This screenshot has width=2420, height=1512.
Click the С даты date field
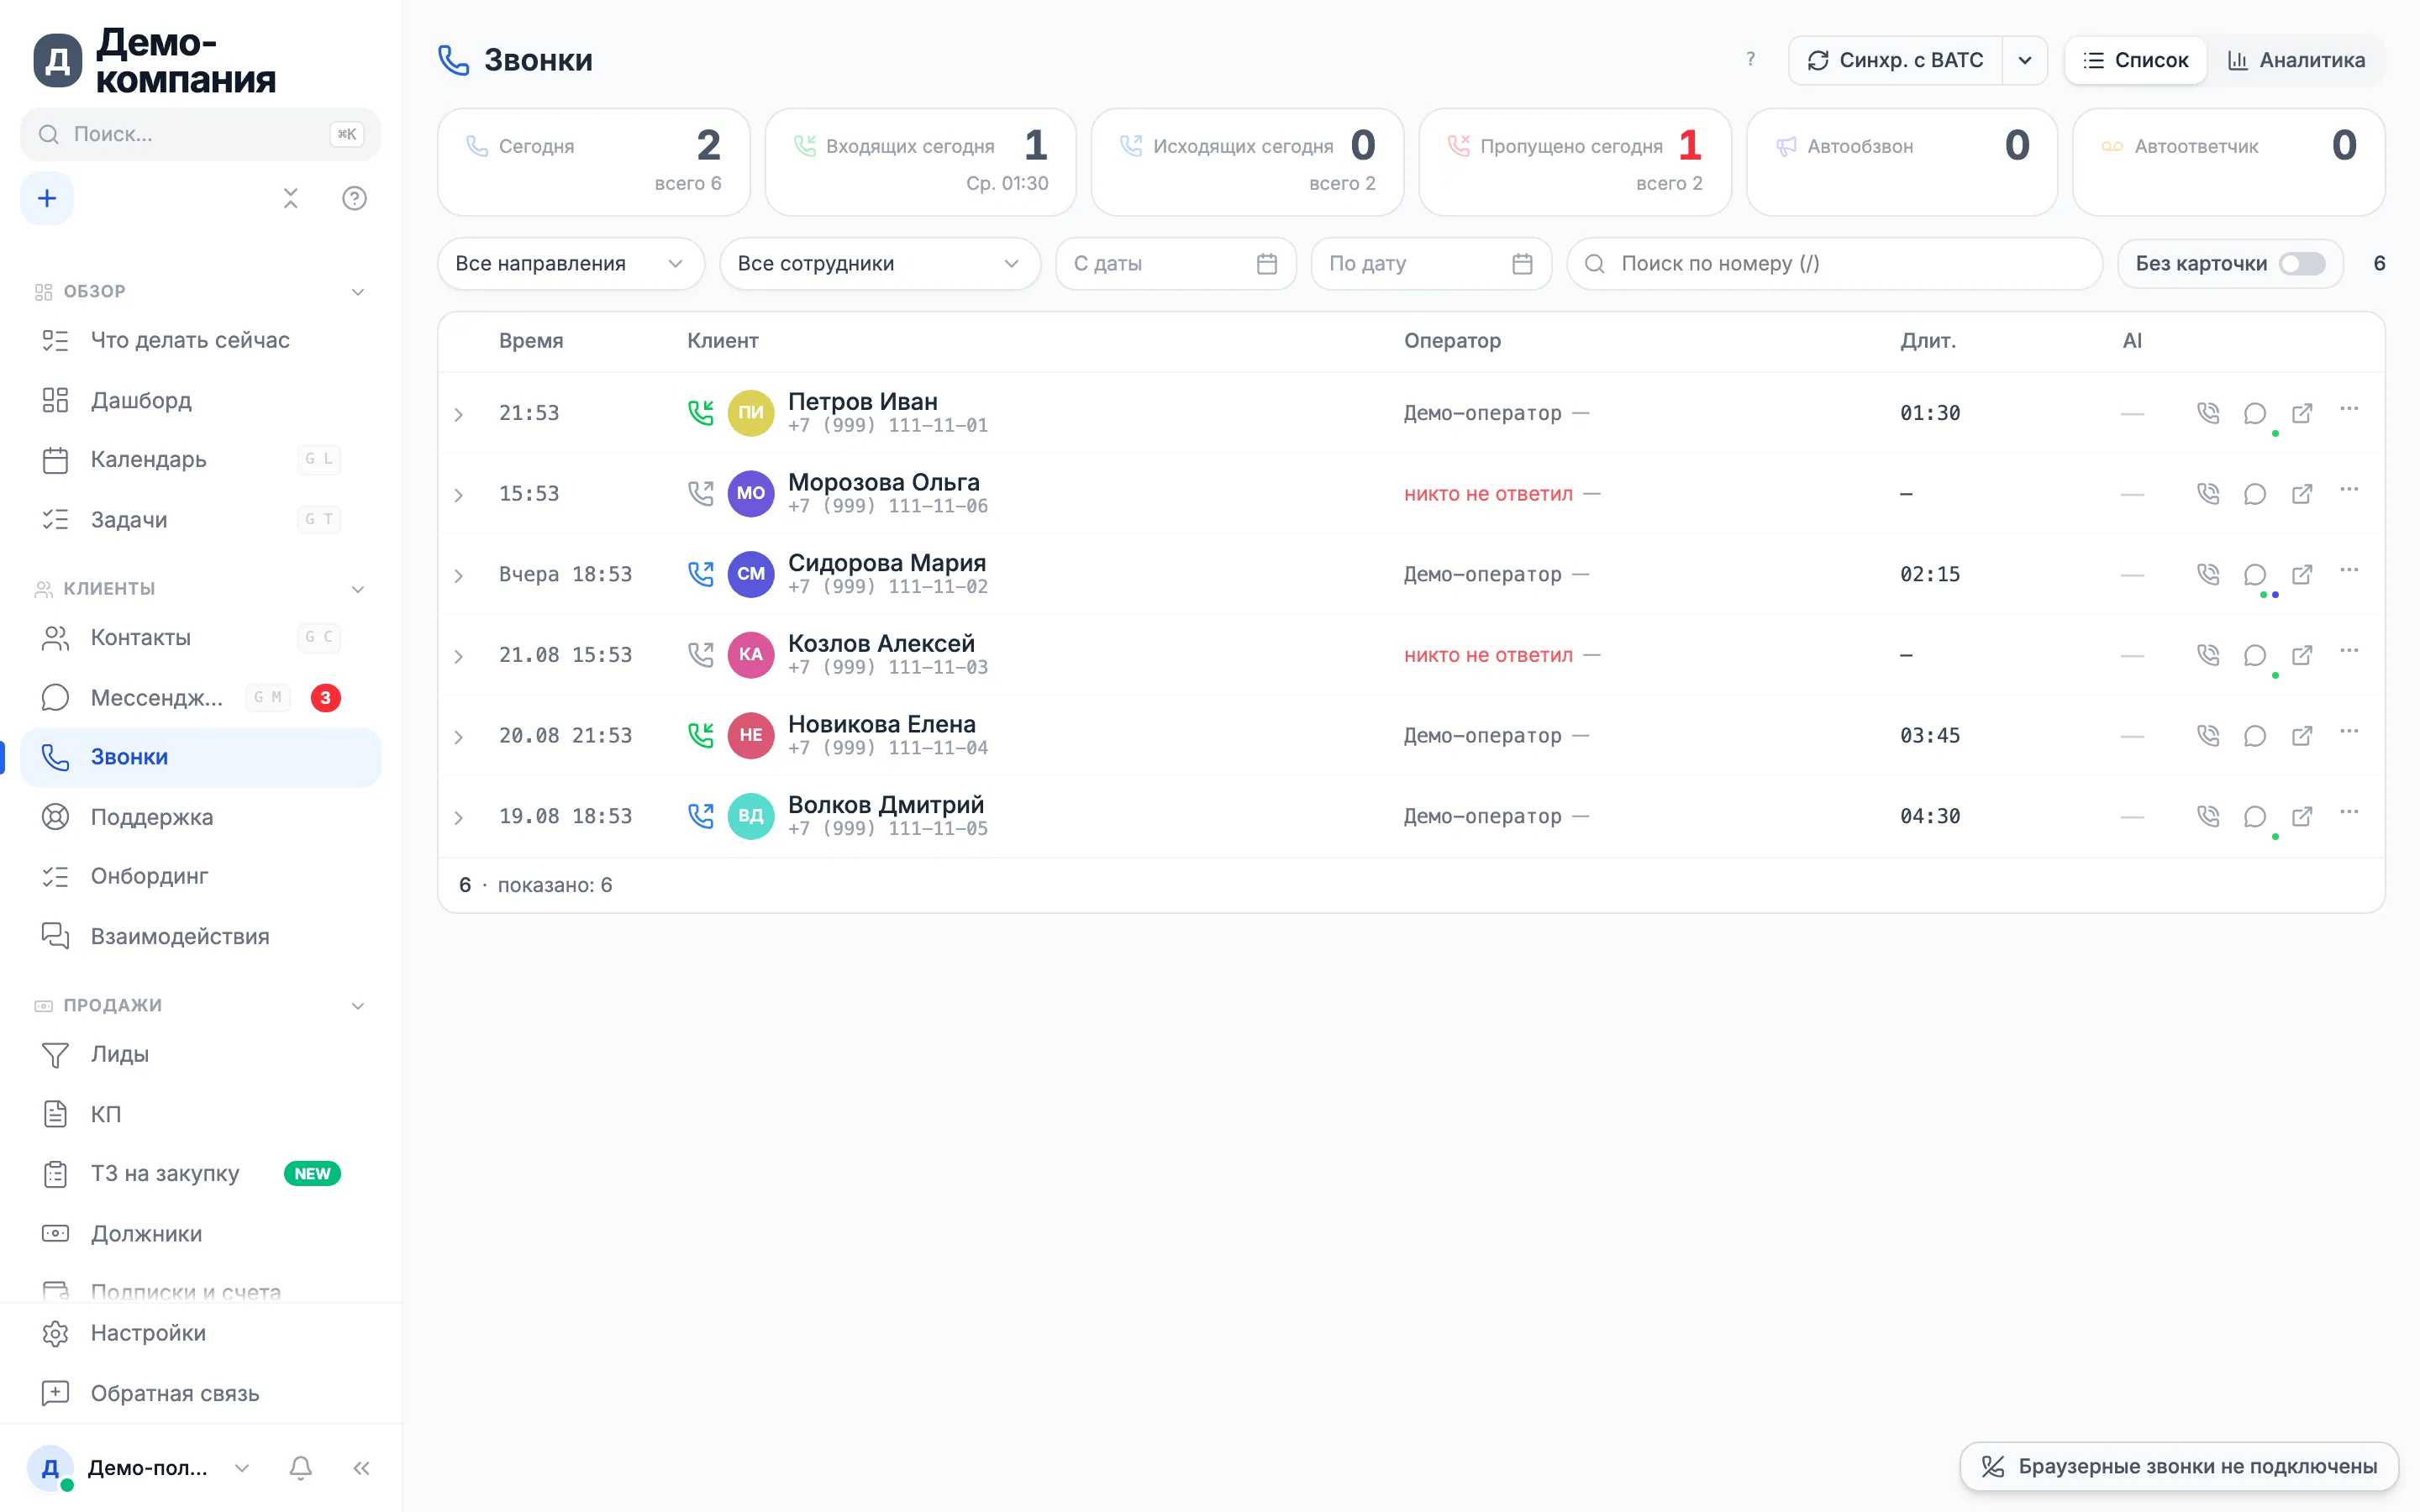click(x=1176, y=264)
